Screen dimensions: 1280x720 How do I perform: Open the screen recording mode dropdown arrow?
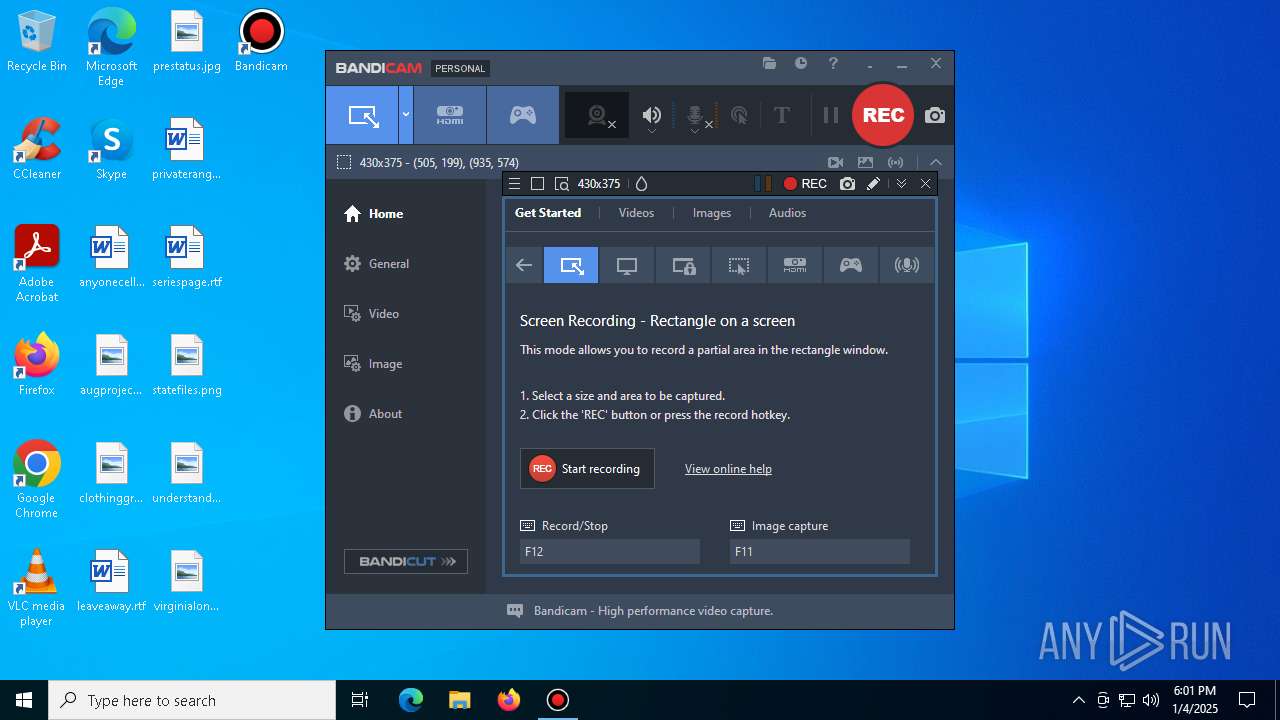[x=406, y=115]
